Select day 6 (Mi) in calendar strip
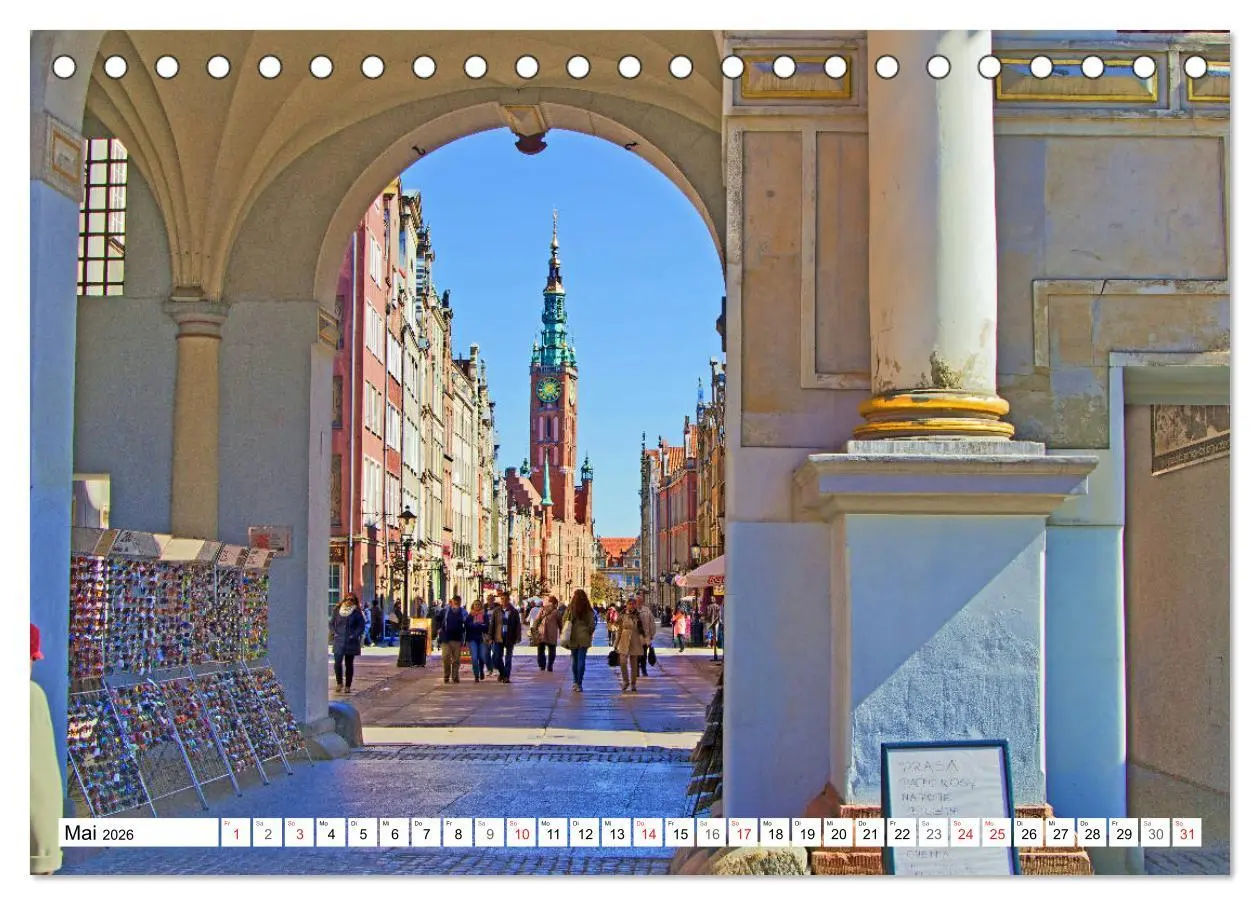 [394, 833]
